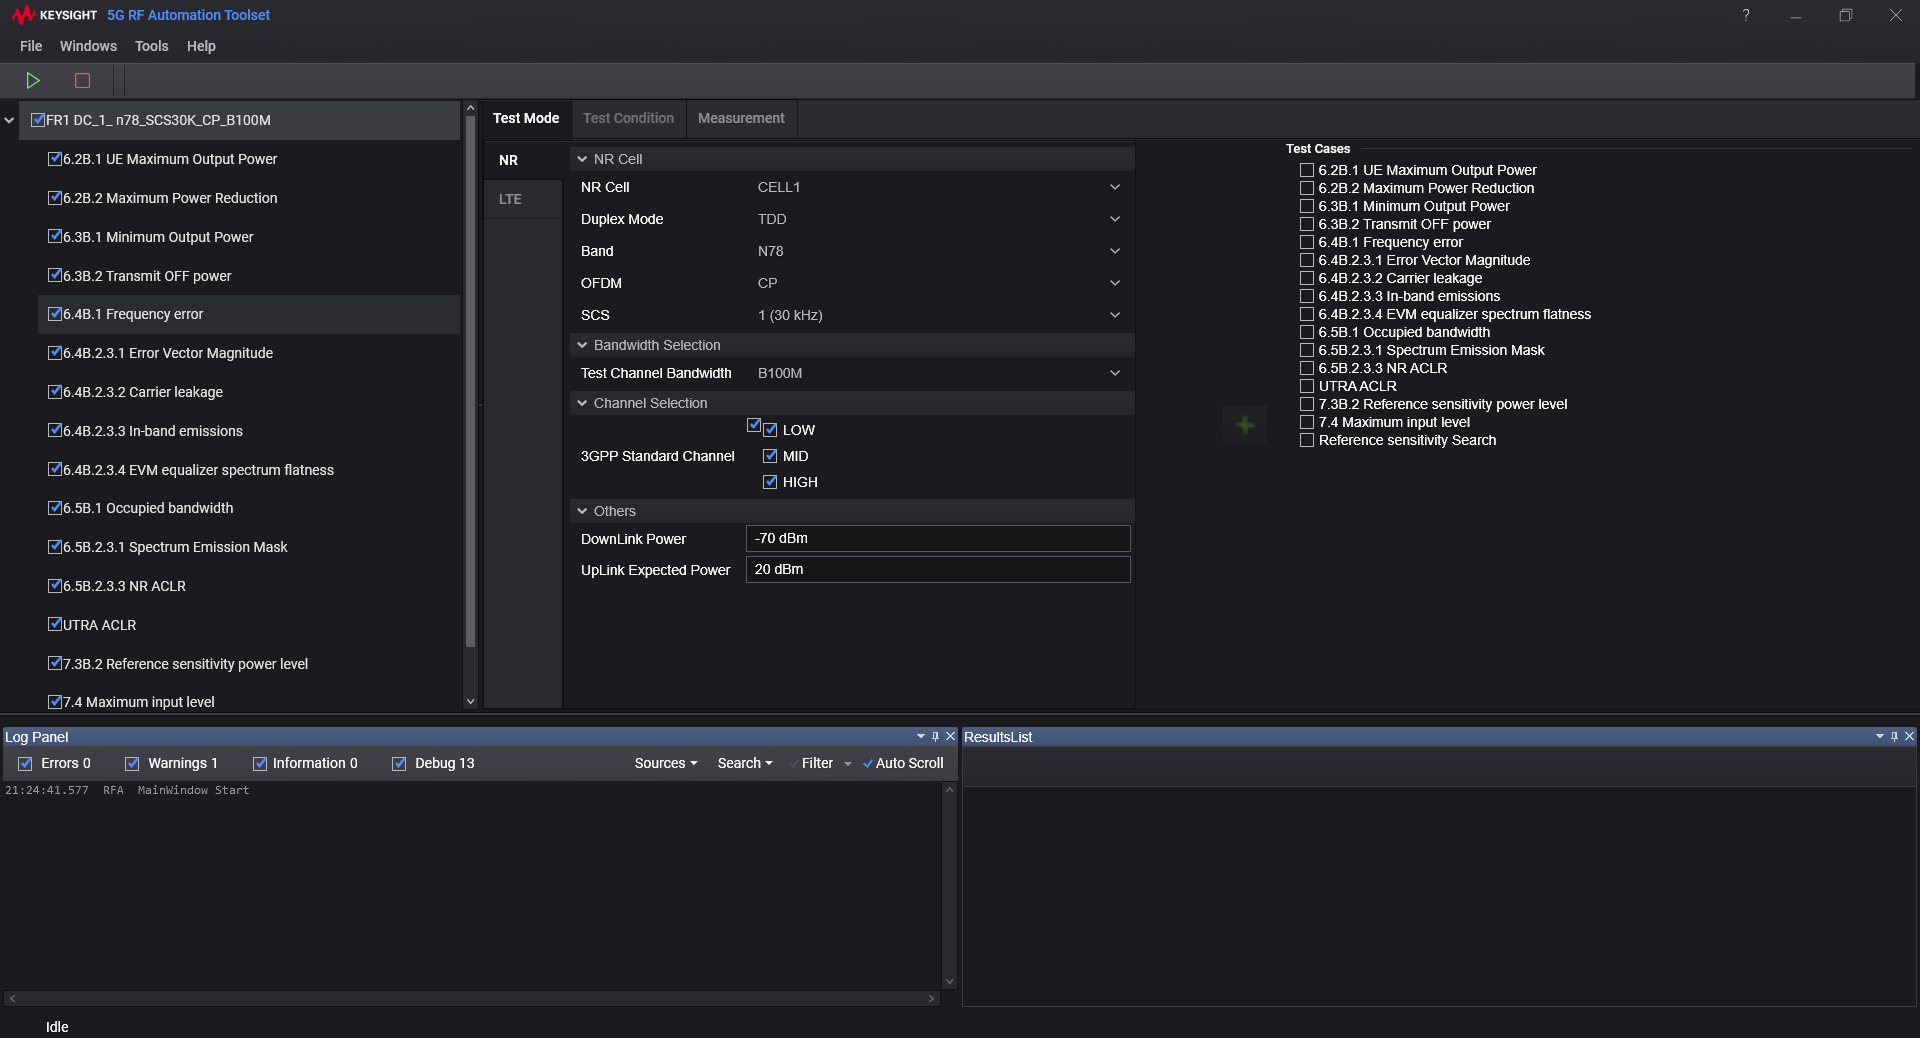Viewport: 1920px width, 1038px height.
Task: Uncheck the MID 3GPP standard channel checkbox
Action: tap(770, 456)
